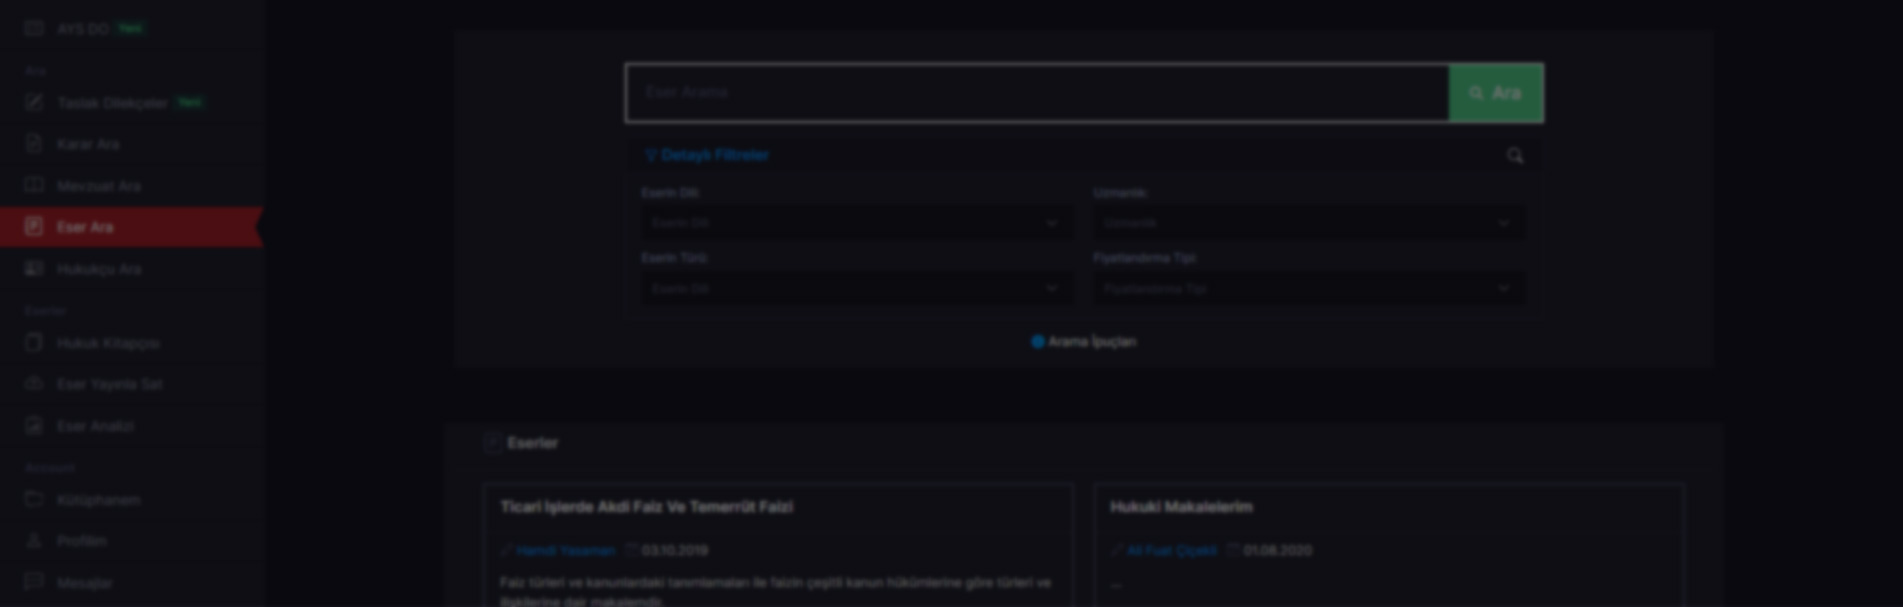Click the magnifier icon beside Detaylı Filtreler
This screenshot has height=607, width=1903.
(x=1515, y=155)
